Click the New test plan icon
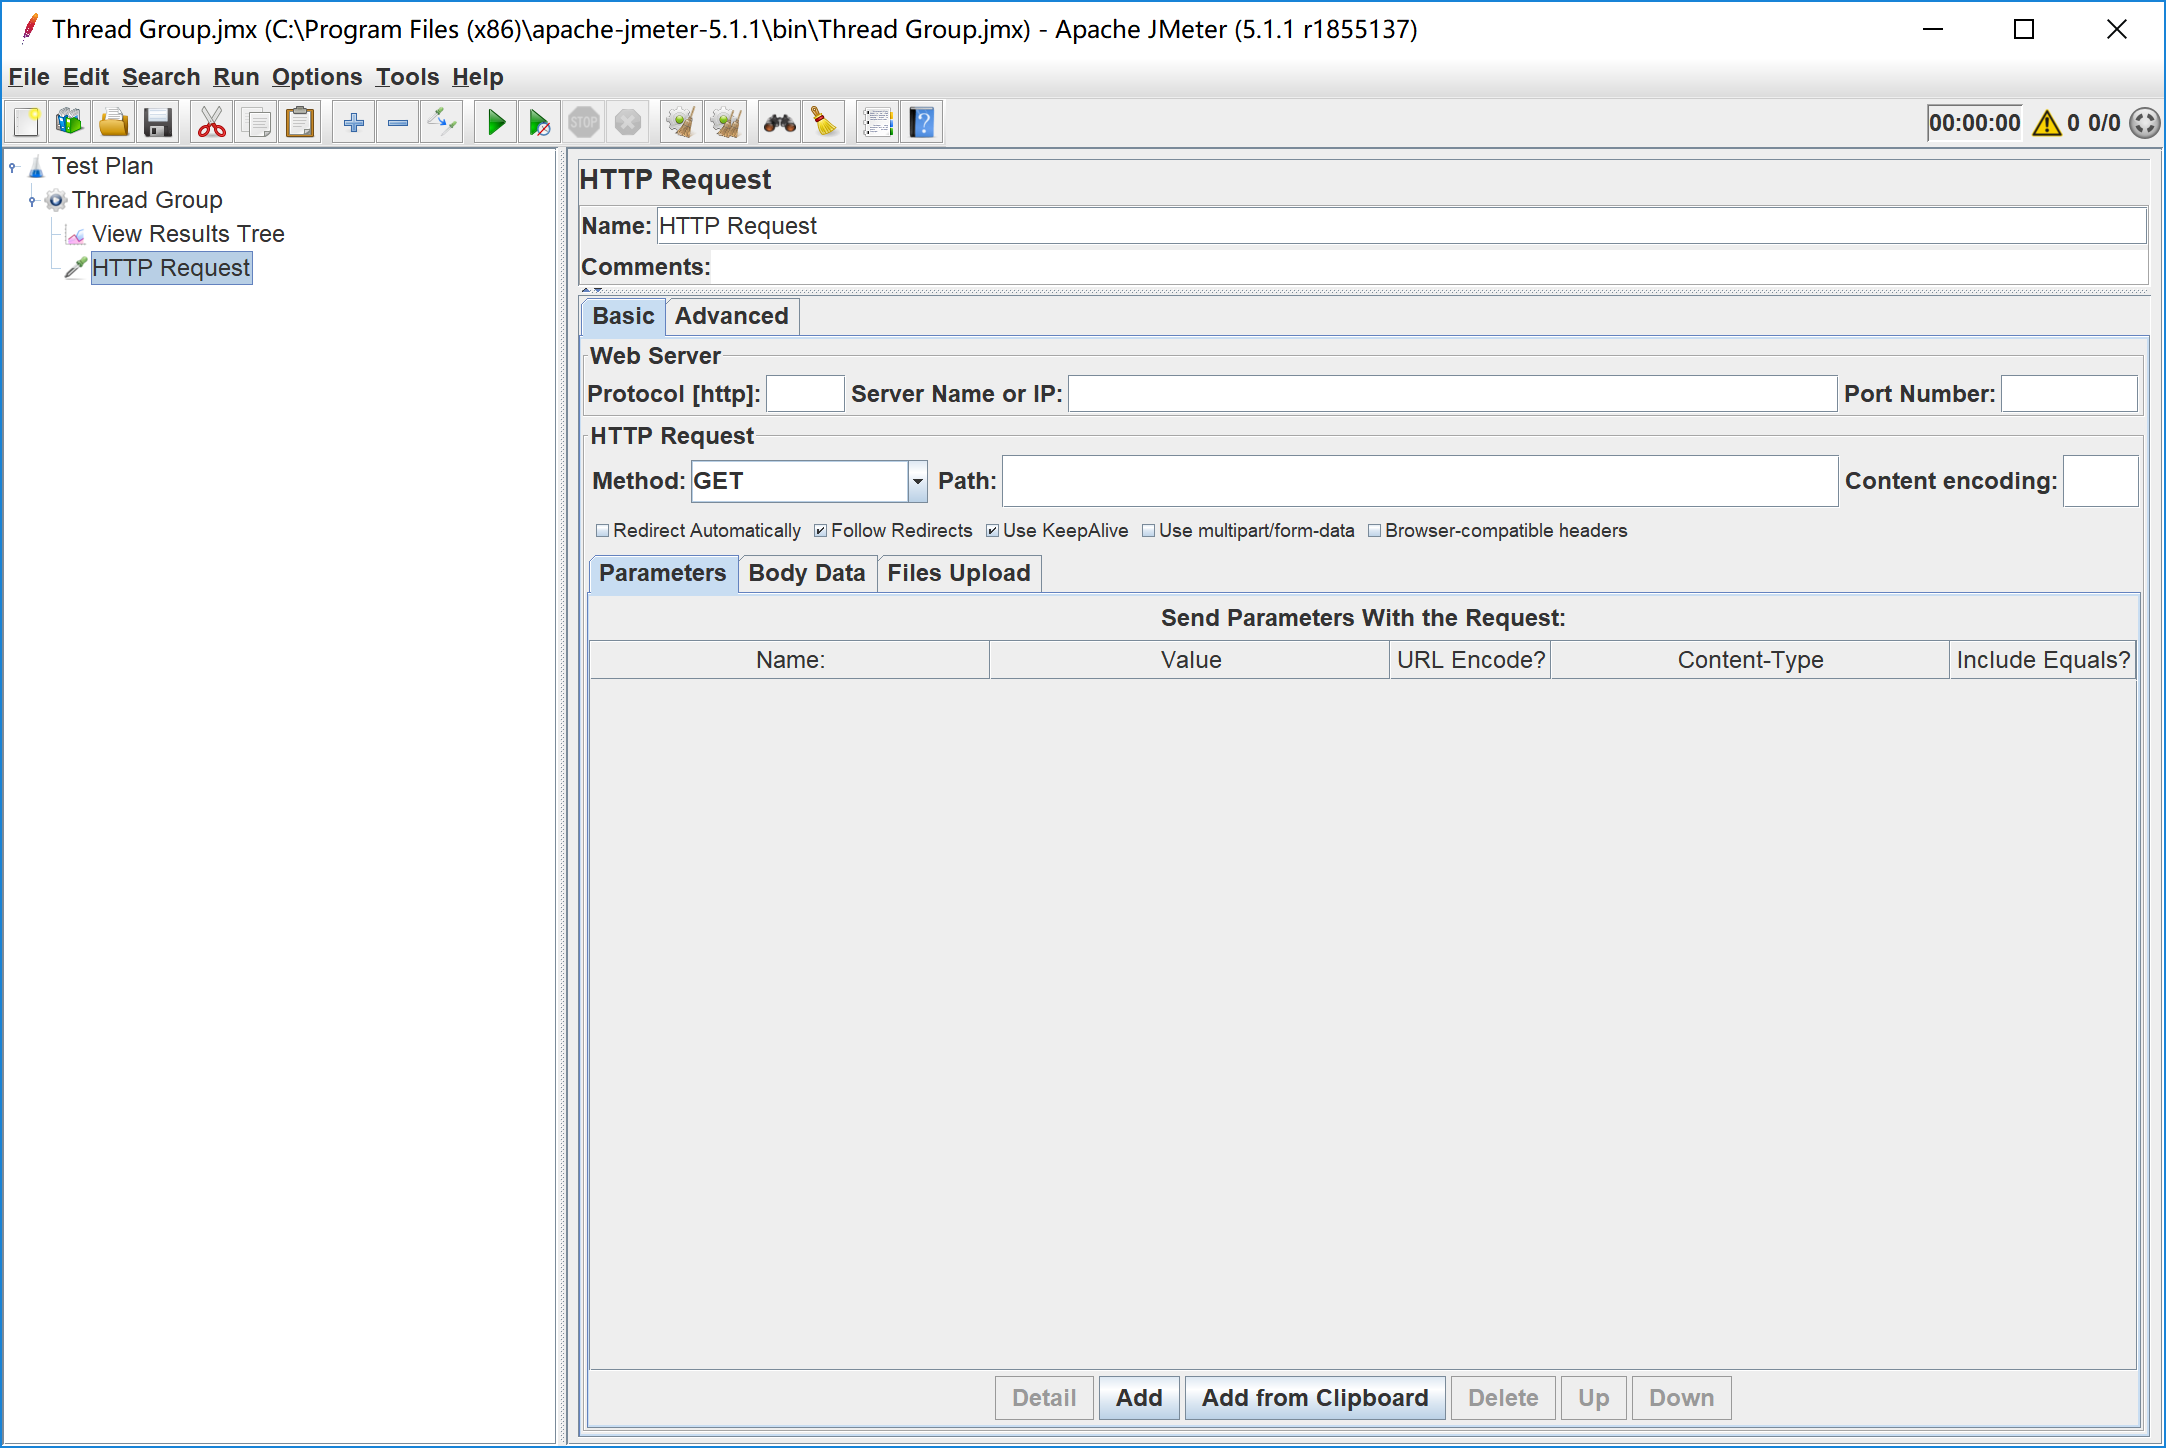The width and height of the screenshot is (2166, 1448). [x=27, y=123]
